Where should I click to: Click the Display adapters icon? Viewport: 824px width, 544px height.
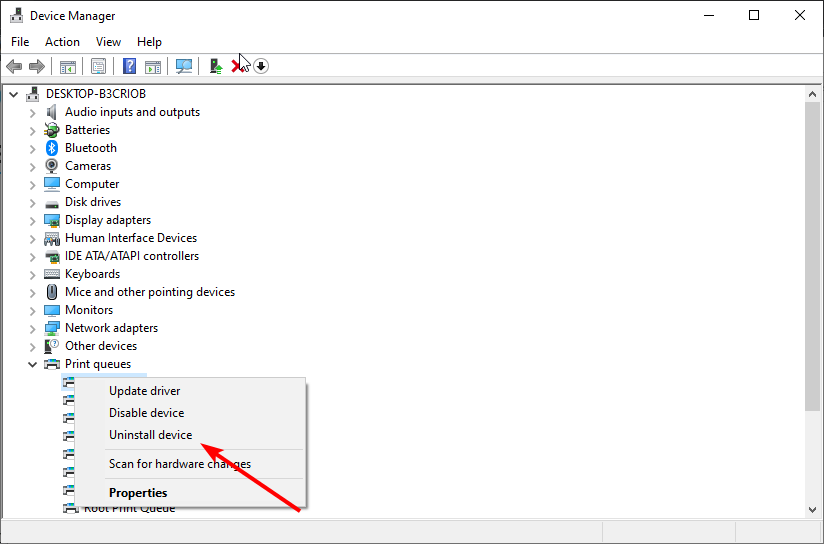52,220
